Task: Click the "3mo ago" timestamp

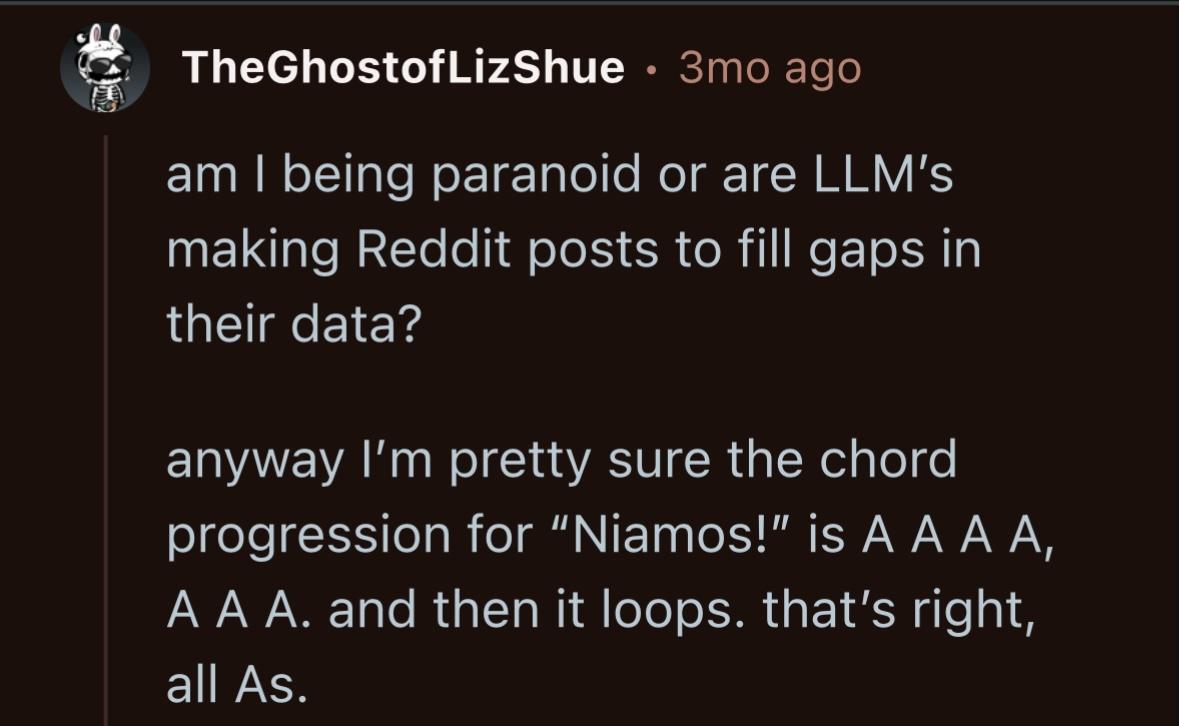Action: point(769,68)
